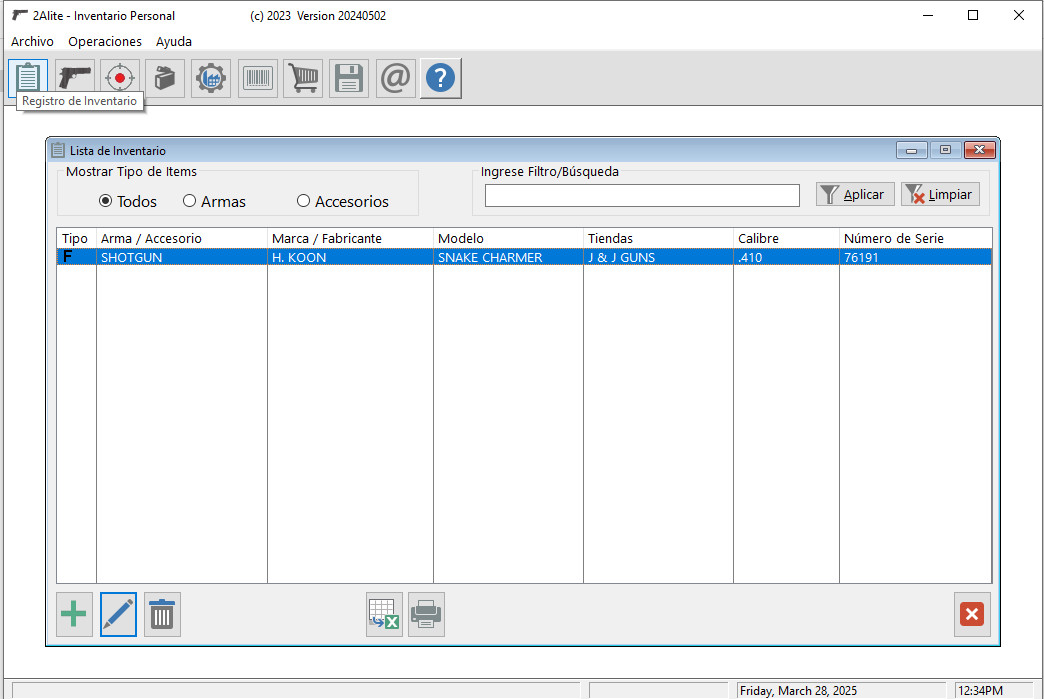Open the @ email toolbar icon
The height and width of the screenshot is (699, 1044).
395,78
